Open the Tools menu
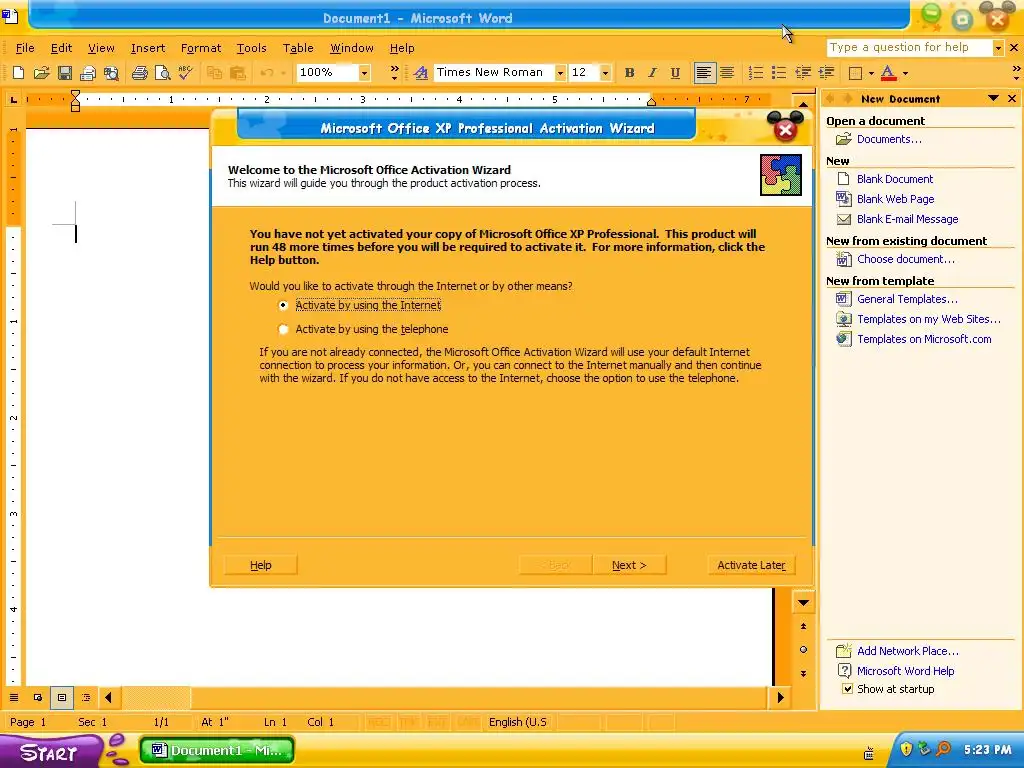1024x768 pixels. 251,48
